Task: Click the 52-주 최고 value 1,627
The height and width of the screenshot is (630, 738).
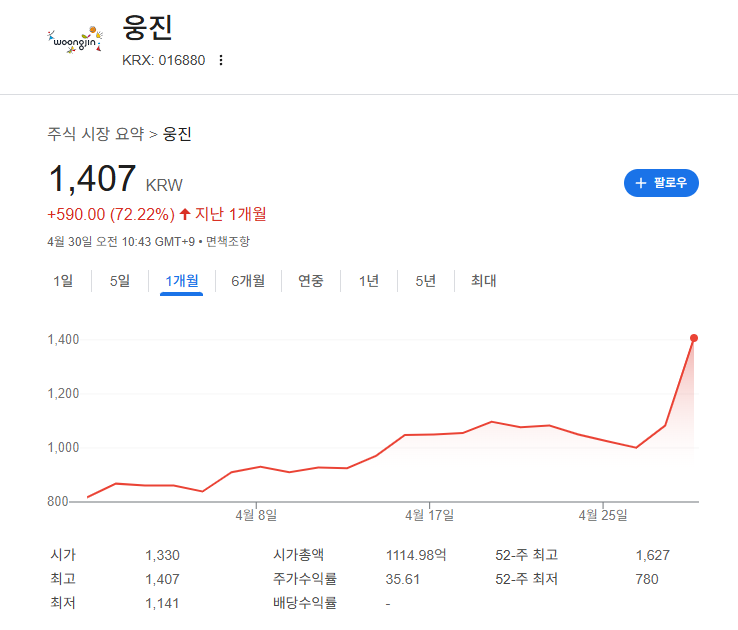Action: coord(653,555)
